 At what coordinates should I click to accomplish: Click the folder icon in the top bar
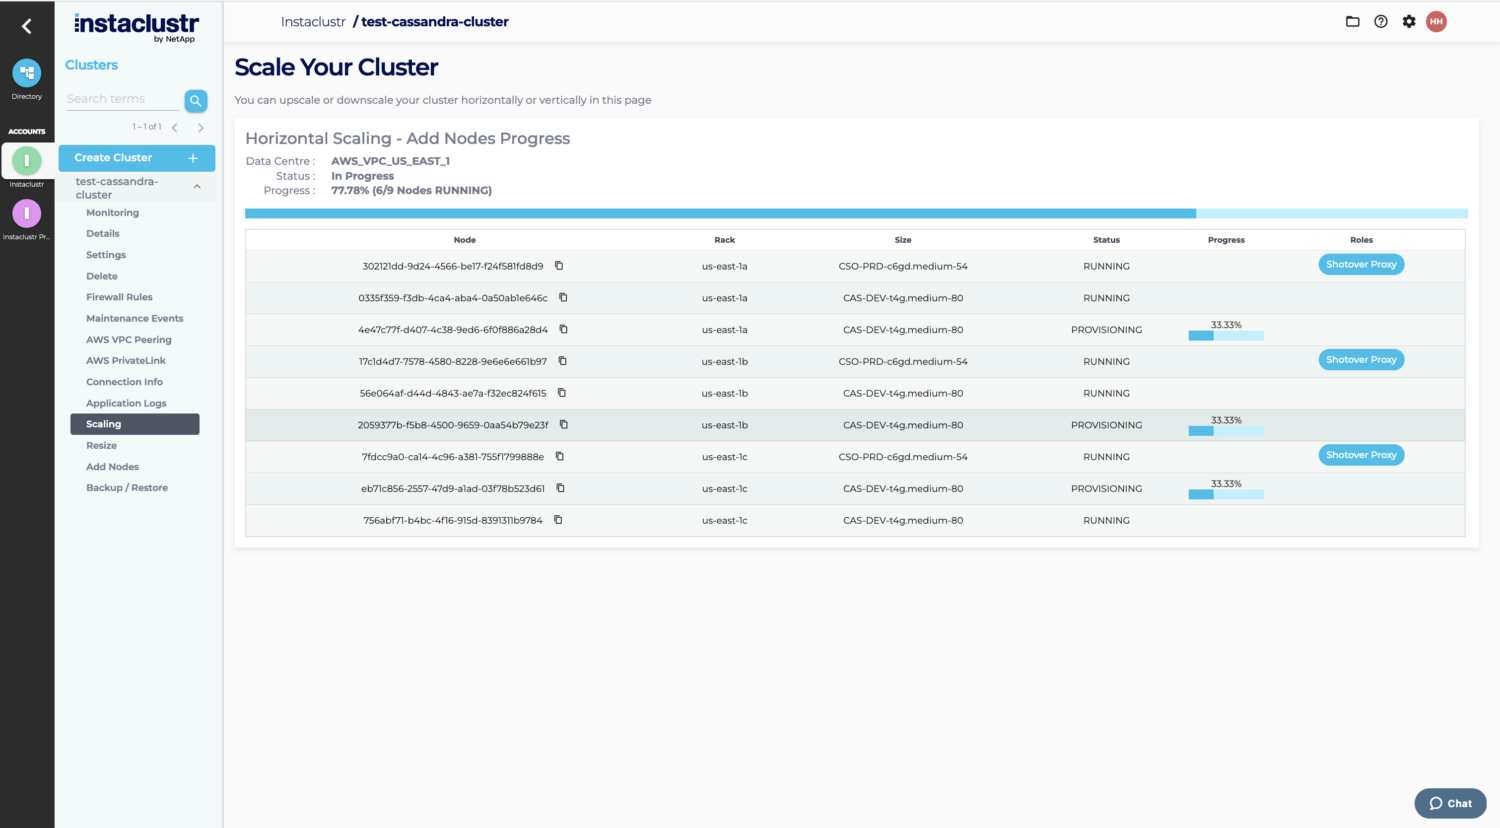point(1352,21)
